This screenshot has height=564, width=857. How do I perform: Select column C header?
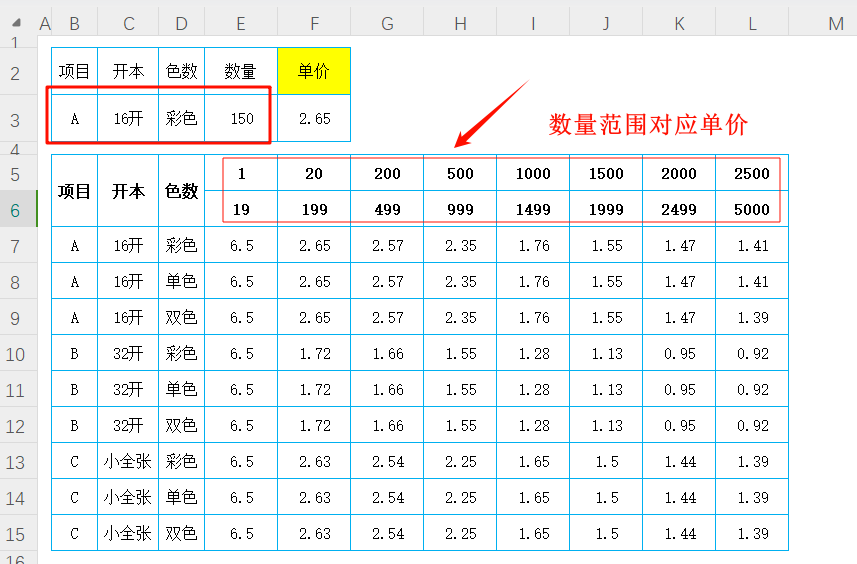click(128, 24)
